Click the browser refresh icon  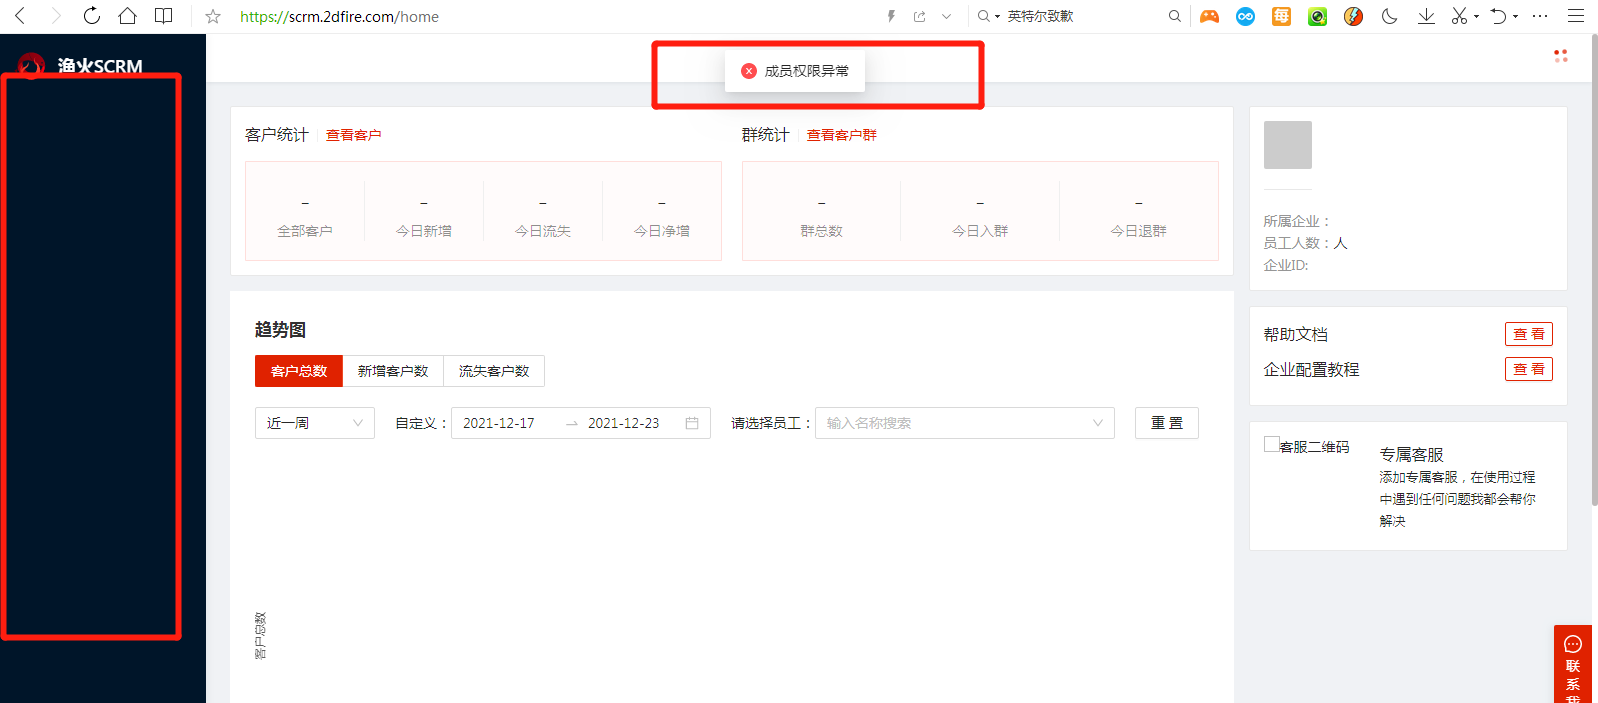coord(91,16)
